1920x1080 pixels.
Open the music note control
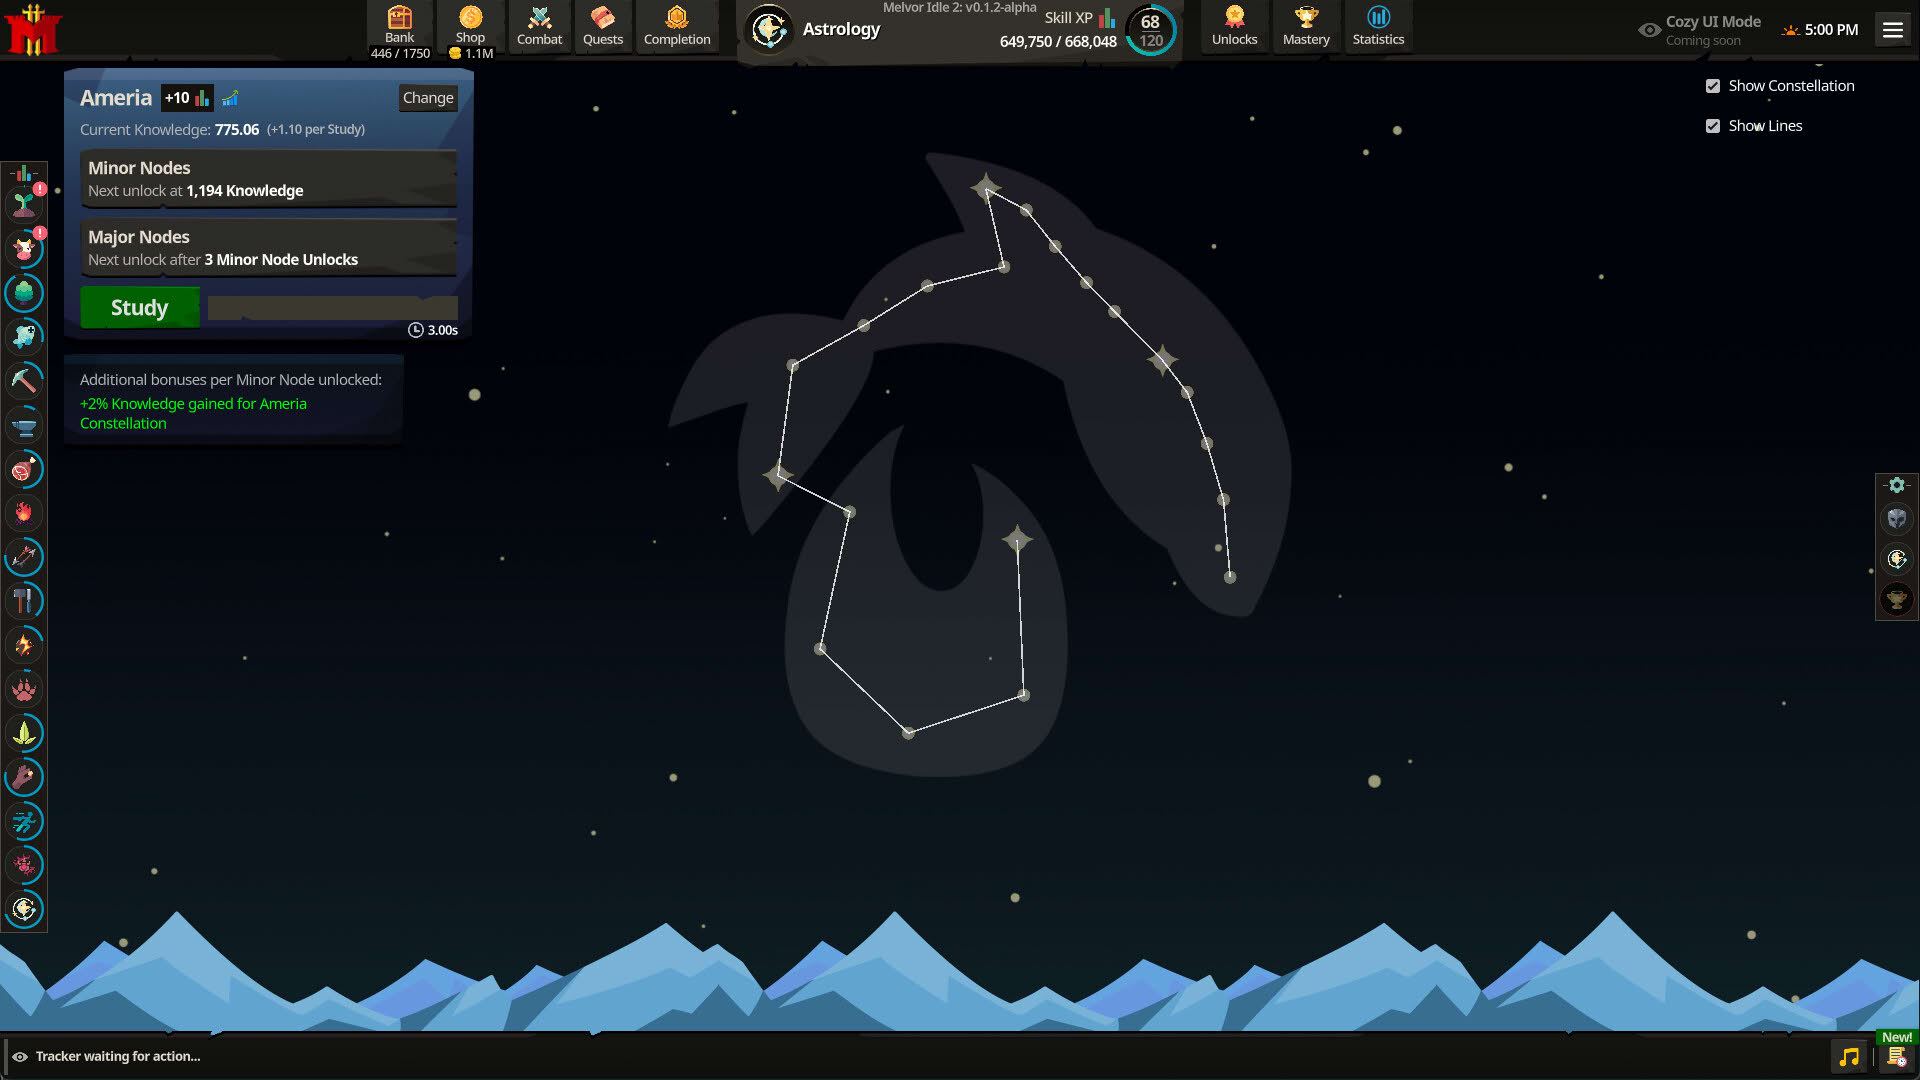1850,1056
